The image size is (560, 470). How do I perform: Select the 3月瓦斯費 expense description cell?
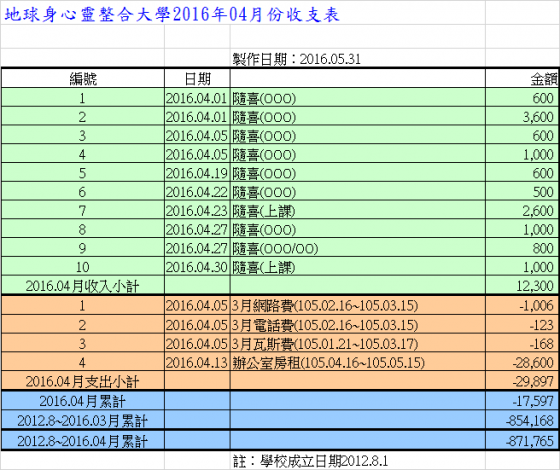358,344
